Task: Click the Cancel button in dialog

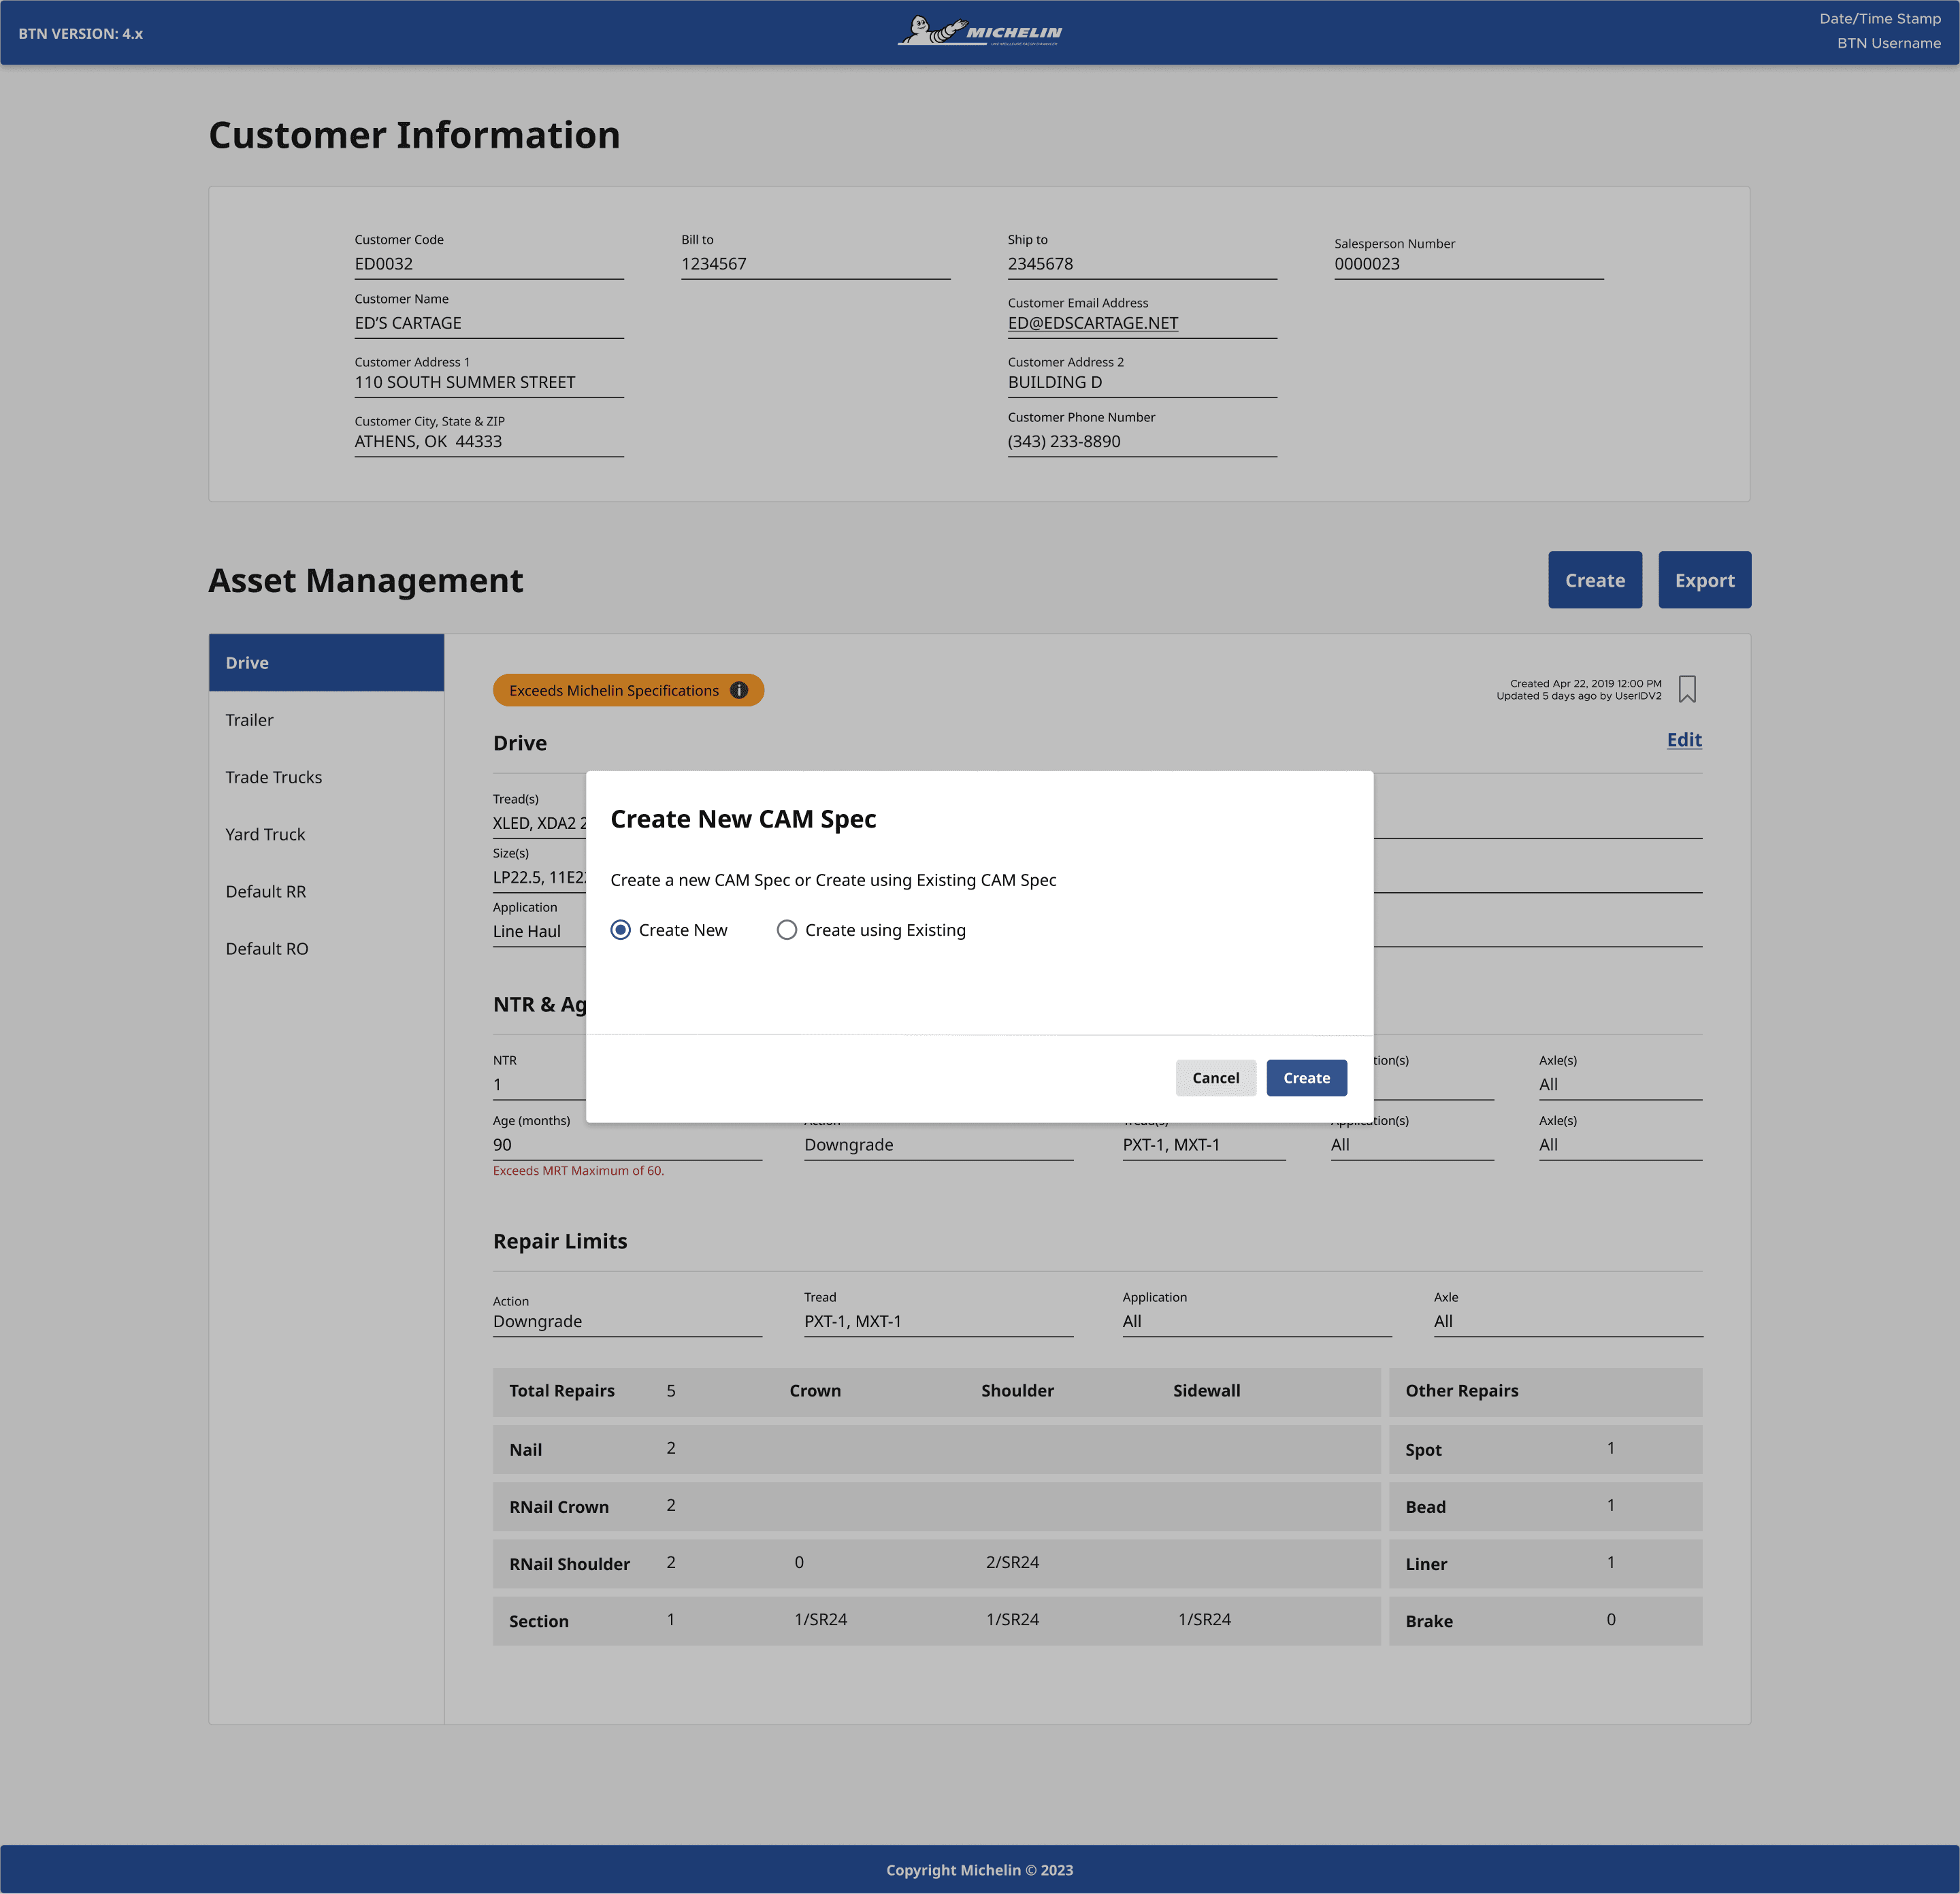Action: coord(1215,1078)
